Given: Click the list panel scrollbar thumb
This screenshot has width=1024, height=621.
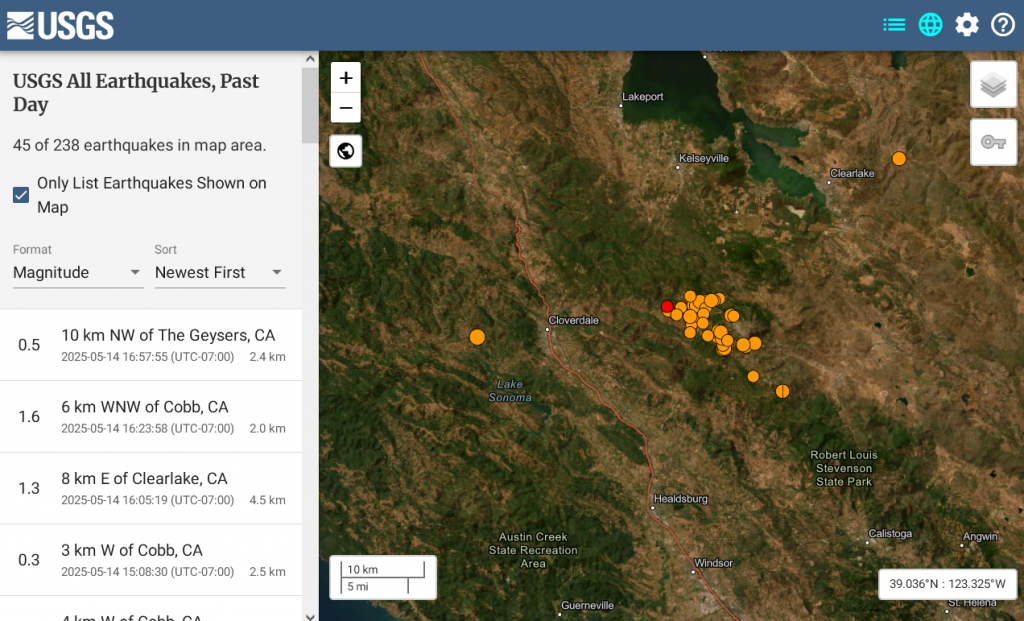Looking at the screenshot, I should pyautogui.click(x=310, y=105).
